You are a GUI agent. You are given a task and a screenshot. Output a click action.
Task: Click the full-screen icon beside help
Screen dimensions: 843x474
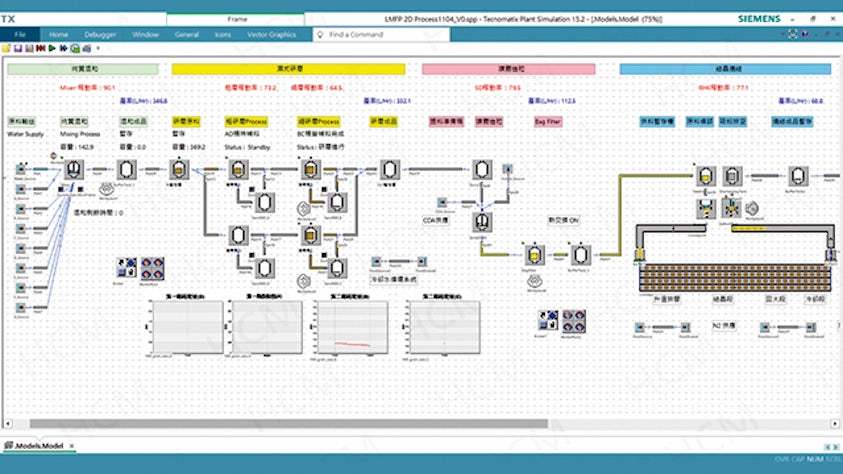[x=793, y=34]
